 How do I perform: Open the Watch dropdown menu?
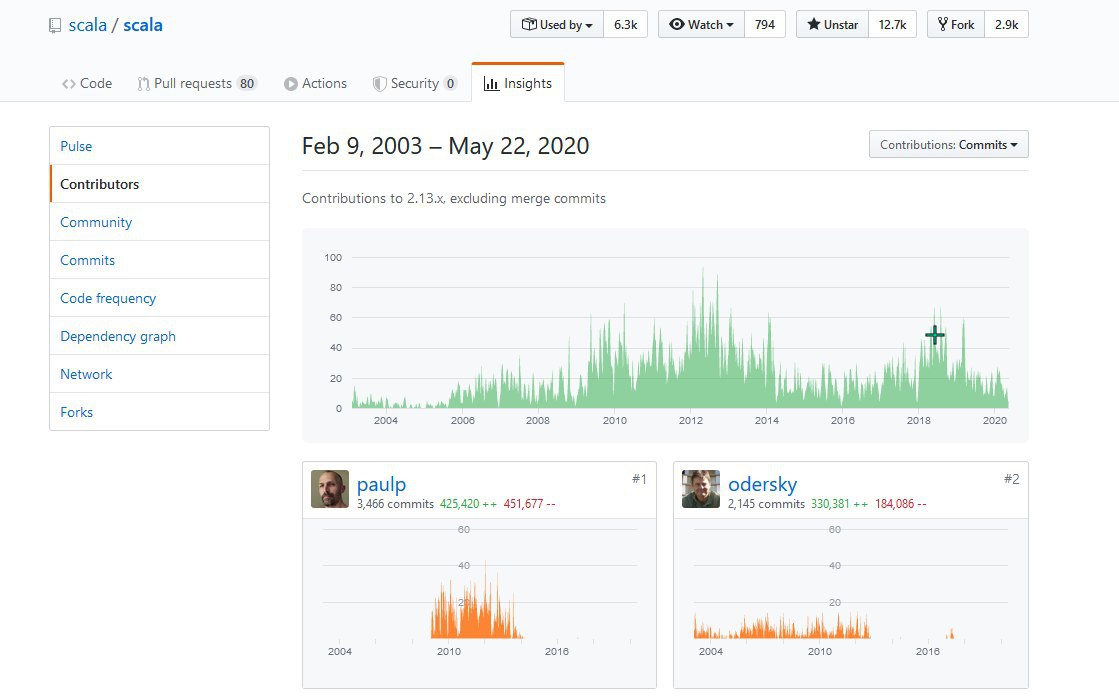tap(701, 24)
